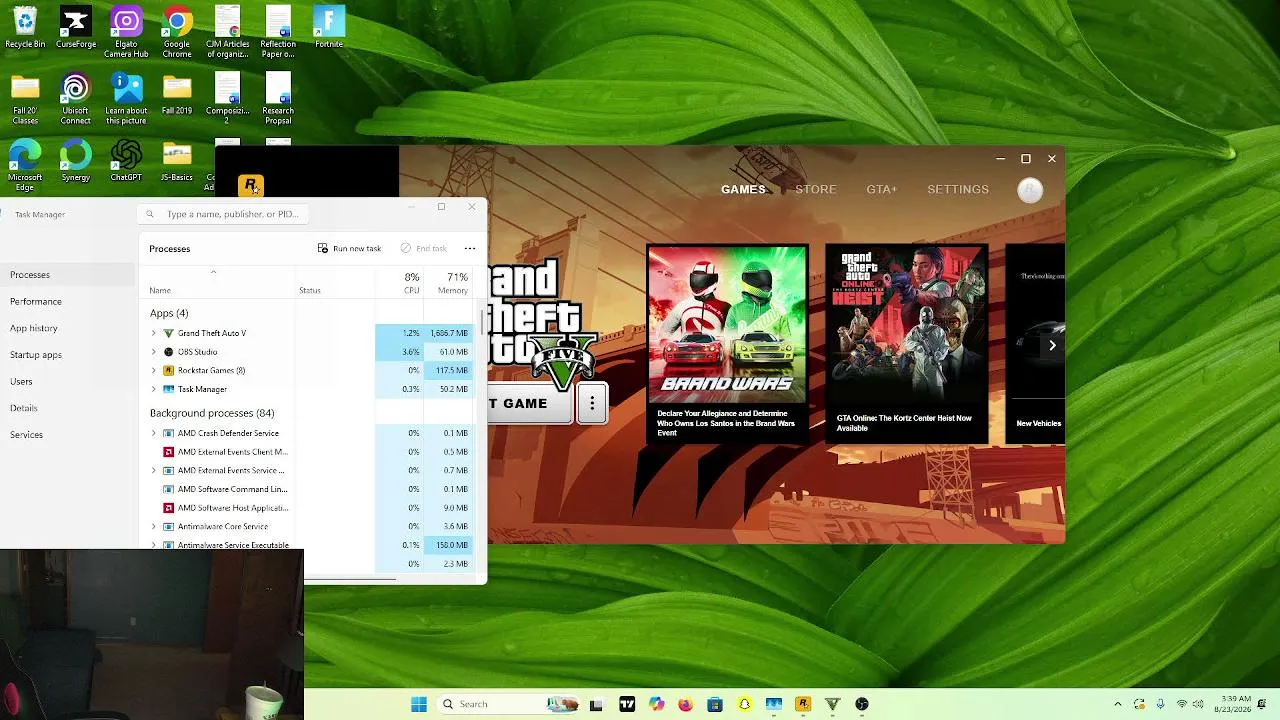Open the Processes tab in Task Manager
This screenshot has height=720, width=1280.
click(67, 275)
